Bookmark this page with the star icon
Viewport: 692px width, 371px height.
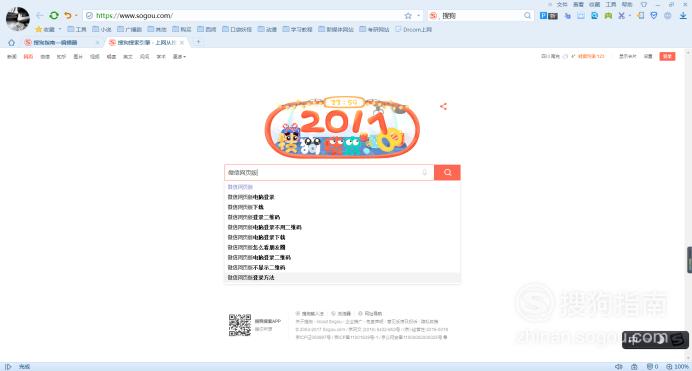pos(408,15)
